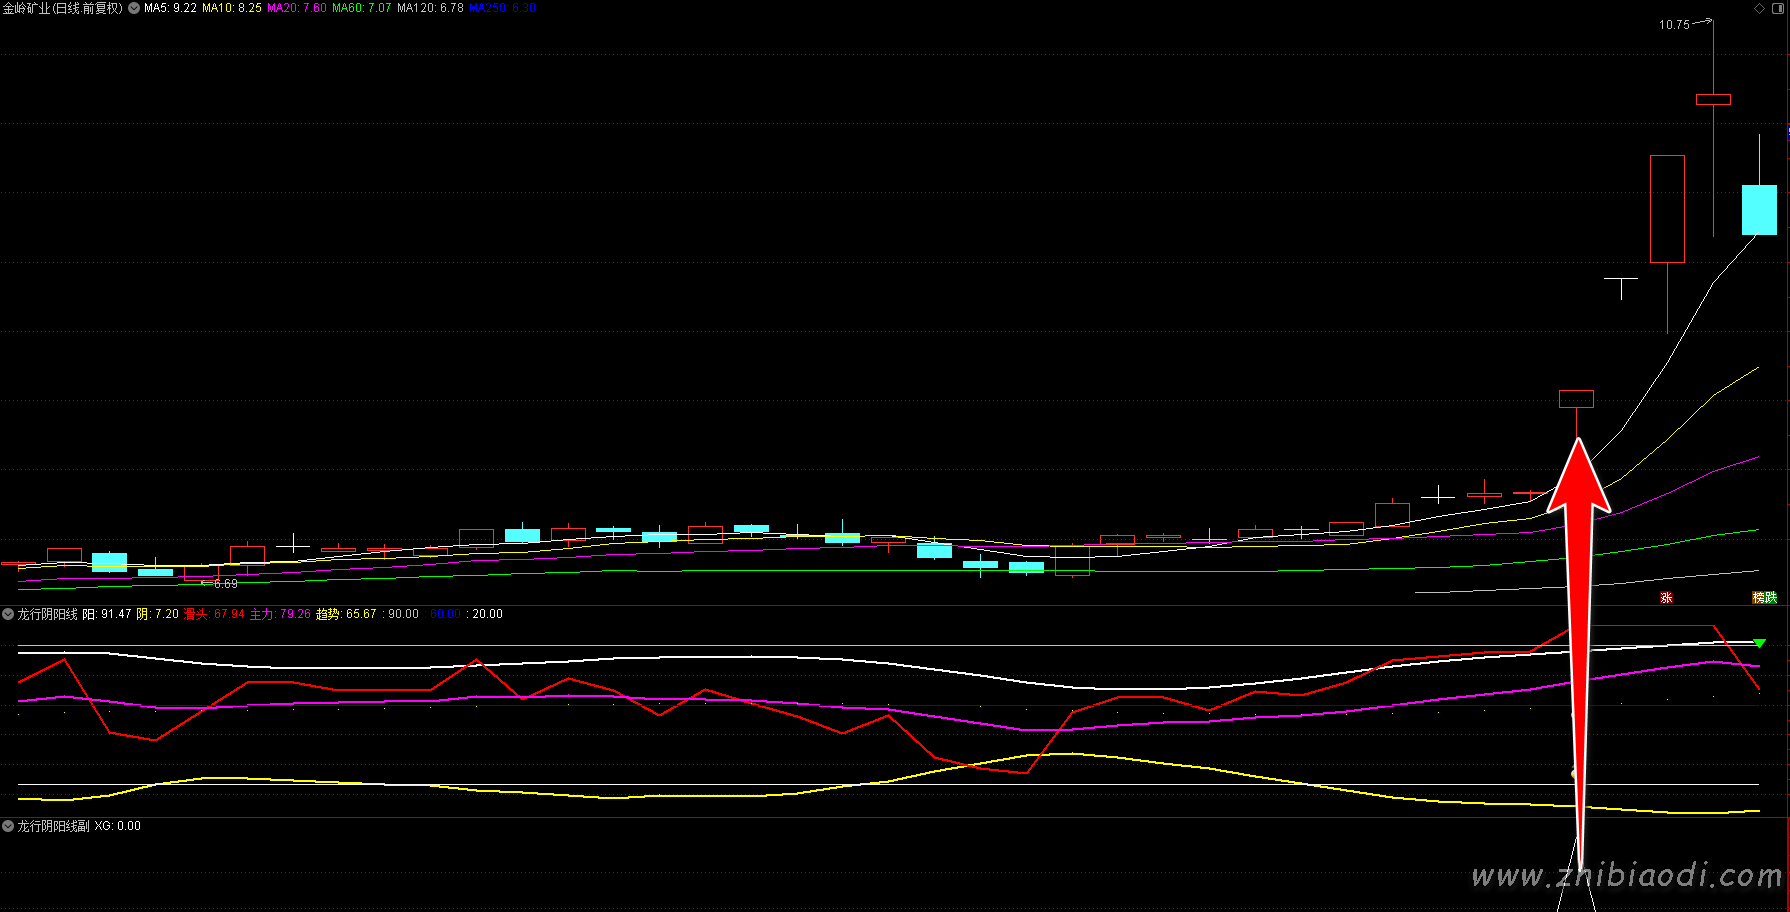Screen dimensions: 1790x912
Task: Click the MA10: 8.25 label
Action: (232, 8)
